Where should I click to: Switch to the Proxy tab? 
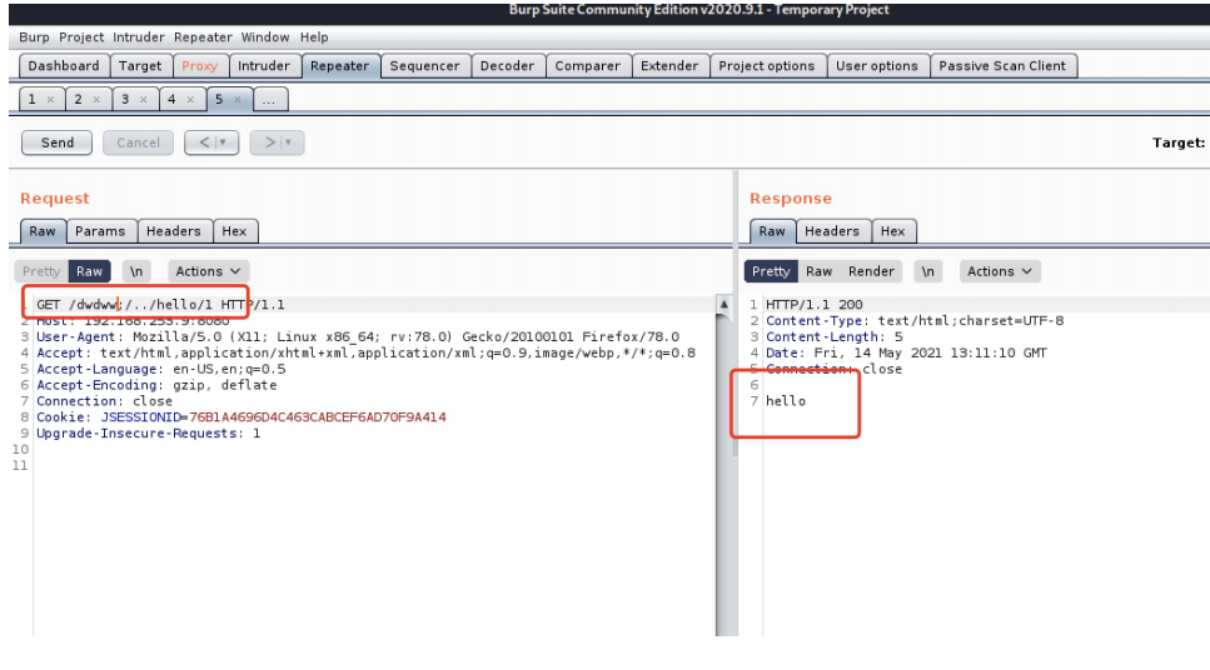tap(200, 66)
